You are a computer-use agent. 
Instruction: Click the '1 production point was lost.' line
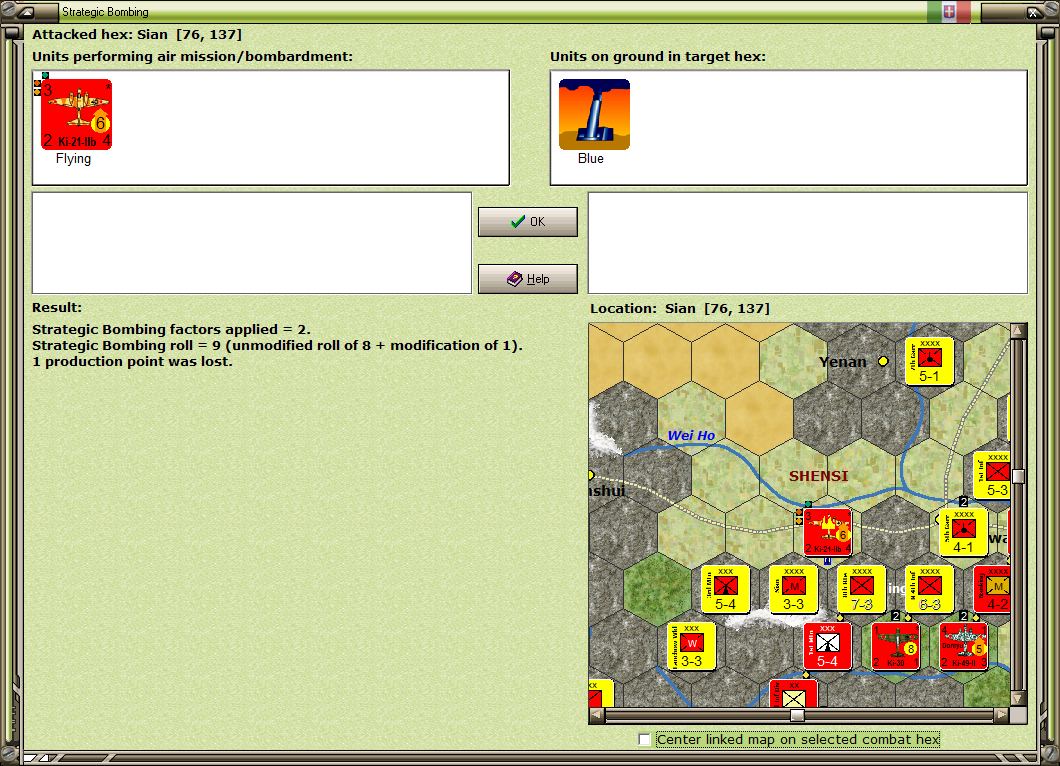click(132, 362)
